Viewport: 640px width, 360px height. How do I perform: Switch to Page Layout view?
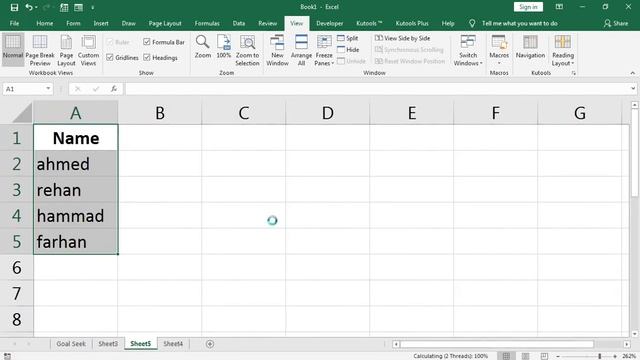(x=66, y=50)
